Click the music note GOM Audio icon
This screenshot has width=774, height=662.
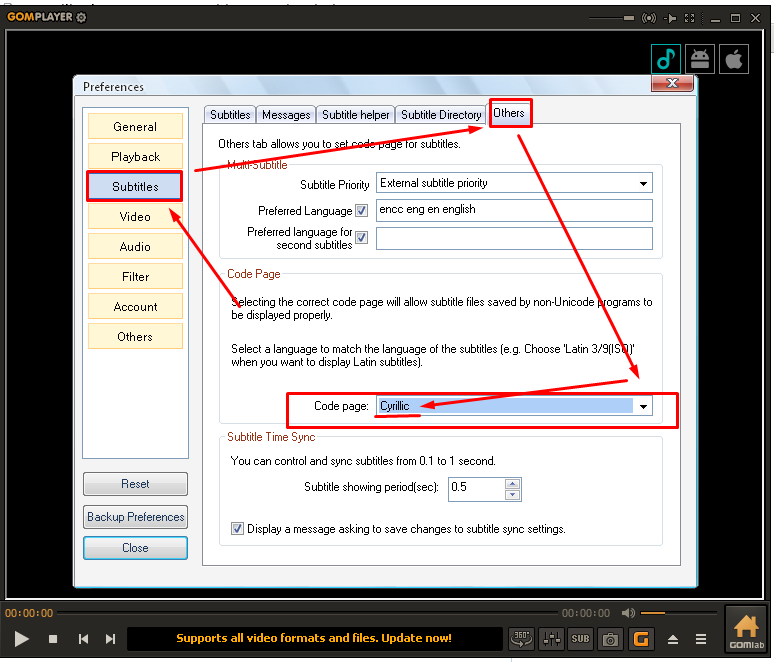(665, 59)
